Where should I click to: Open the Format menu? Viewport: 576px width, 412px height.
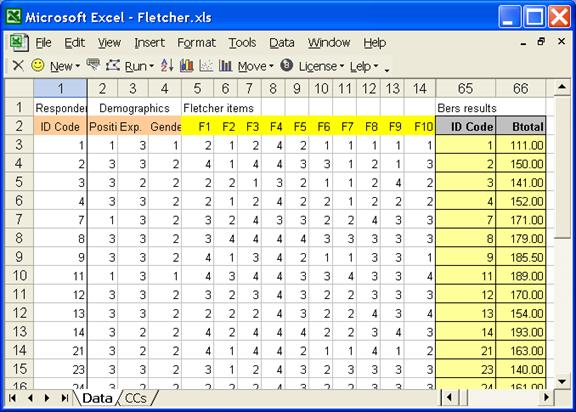196,43
